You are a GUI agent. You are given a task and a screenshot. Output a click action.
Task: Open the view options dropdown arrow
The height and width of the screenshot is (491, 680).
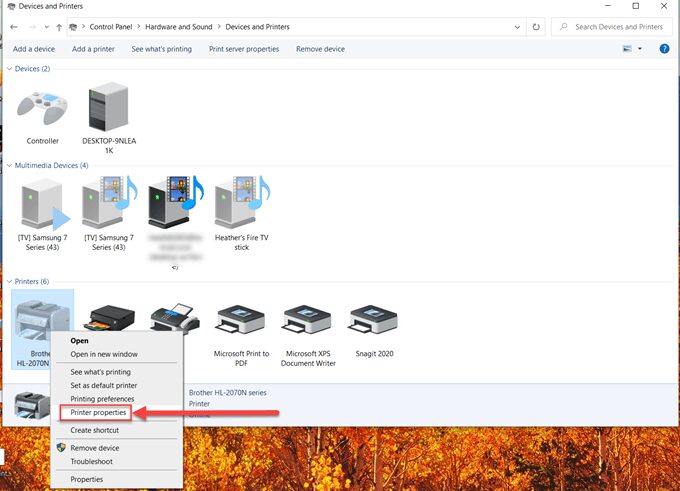click(640, 48)
